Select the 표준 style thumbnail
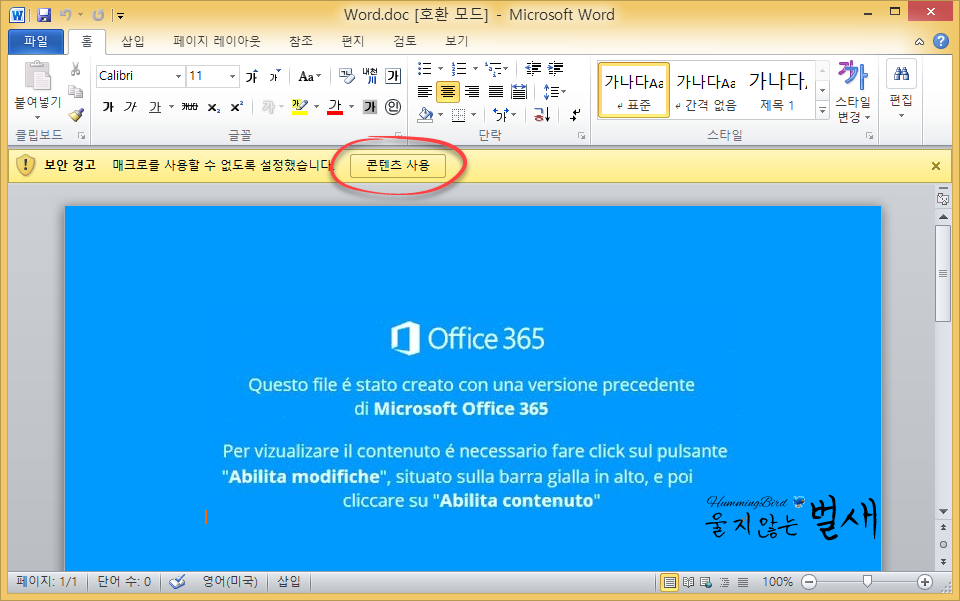The image size is (960, 601). [634, 90]
